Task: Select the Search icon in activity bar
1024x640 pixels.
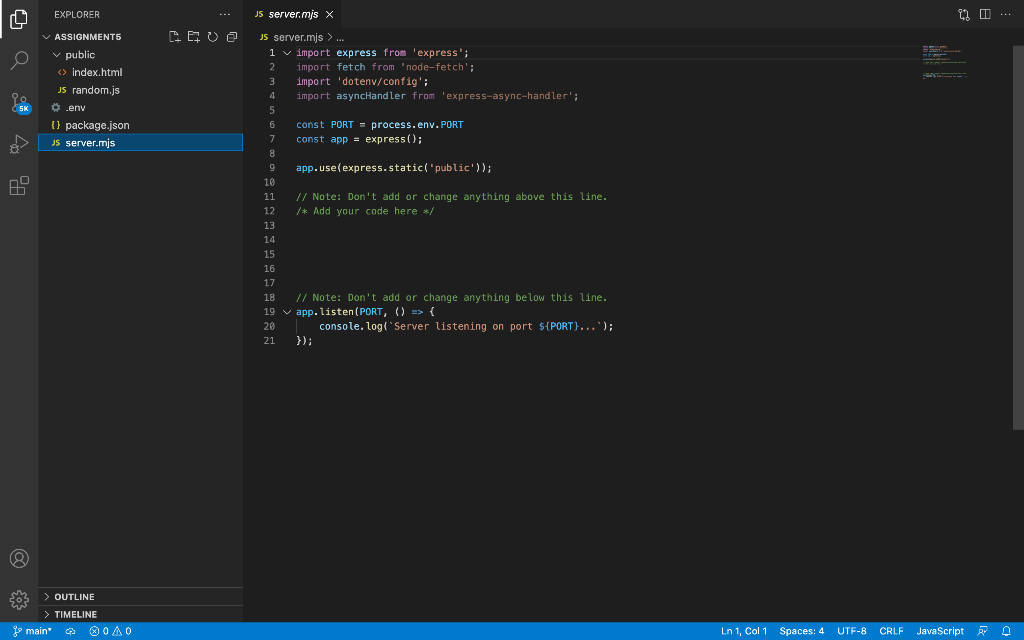Action: click(x=19, y=58)
